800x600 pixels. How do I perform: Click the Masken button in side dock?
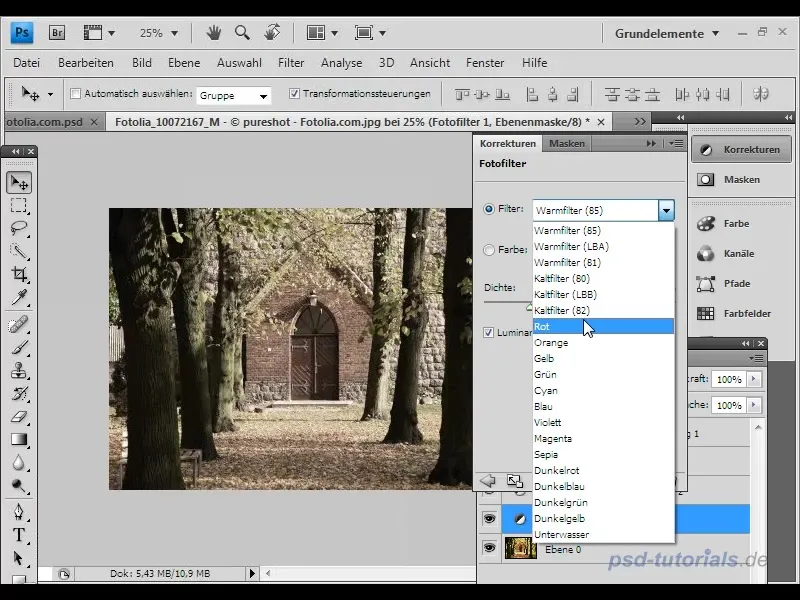coord(741,180)
